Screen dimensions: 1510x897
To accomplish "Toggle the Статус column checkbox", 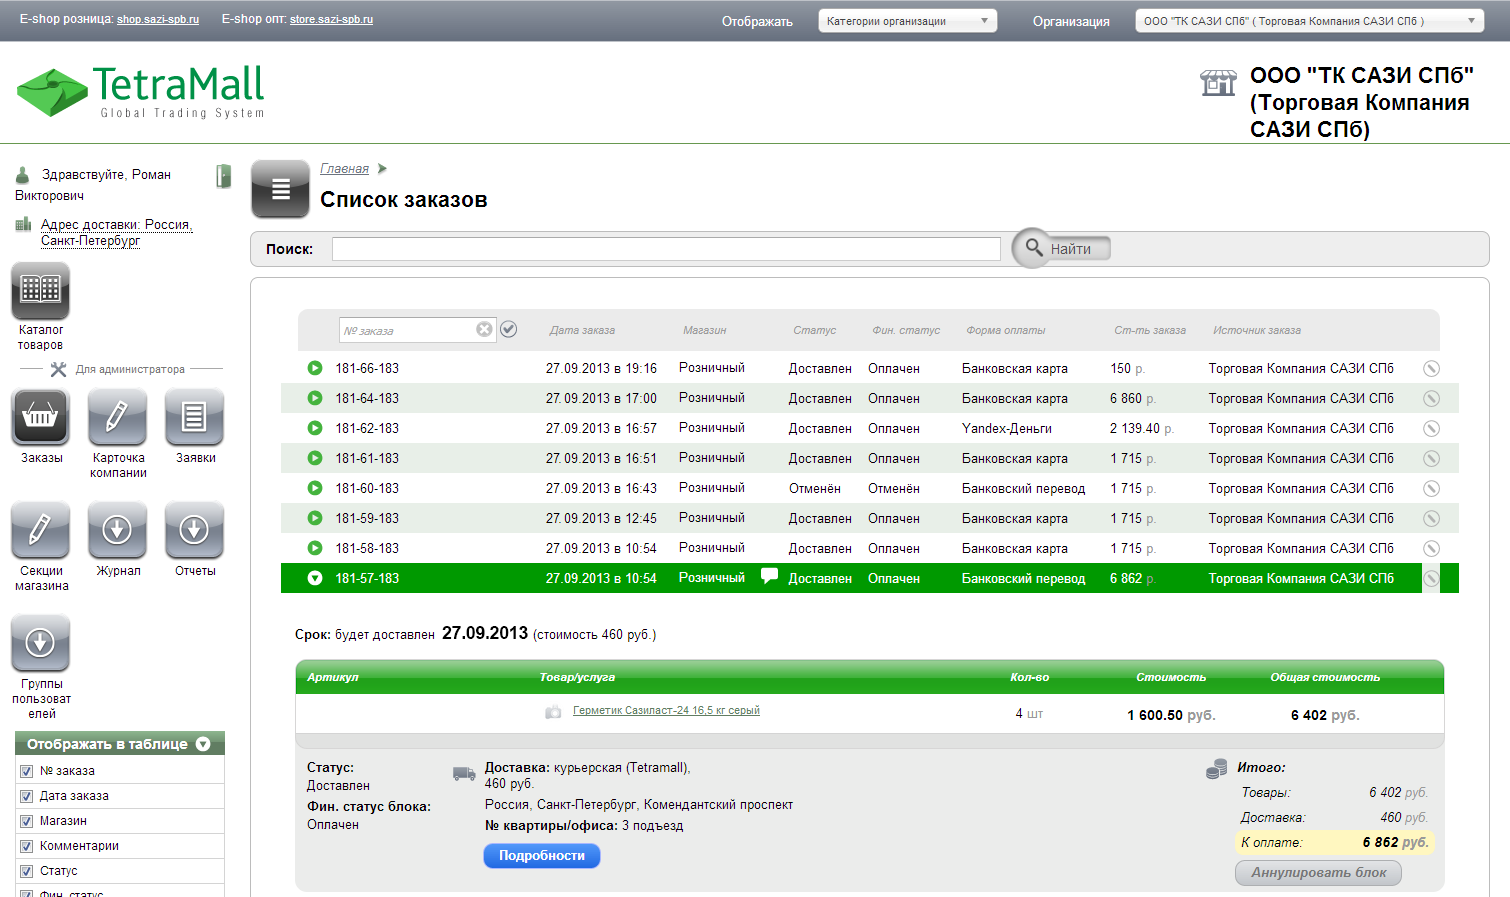I will tap(27, 871).
